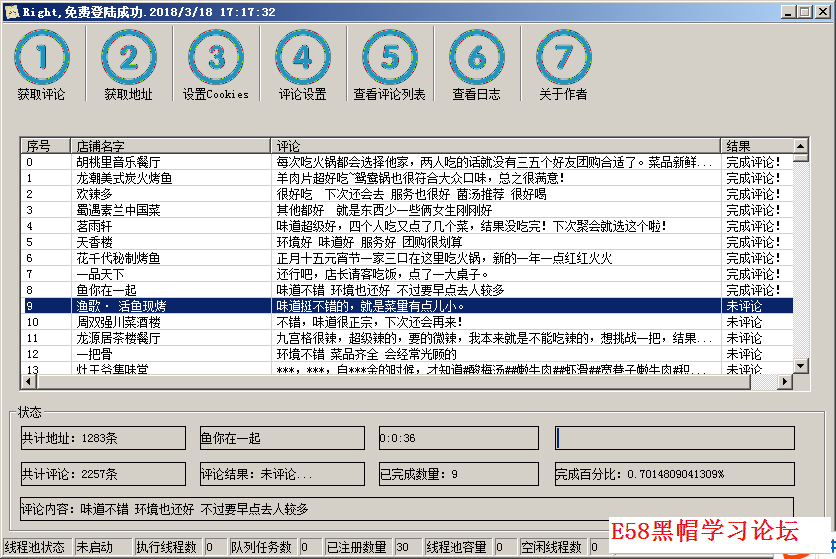Click the list's scroll up arrow

click(x=800, y=146)
